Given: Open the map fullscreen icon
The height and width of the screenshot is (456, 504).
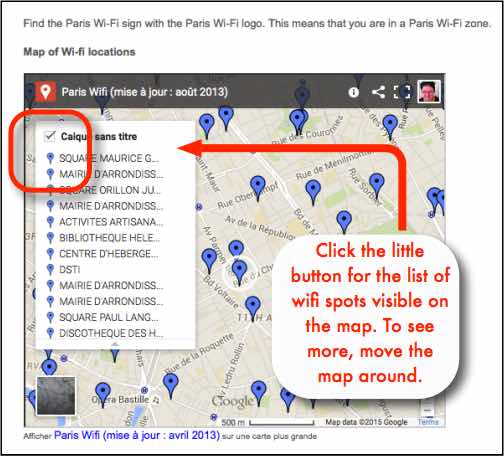Looking at the screenshot, I should [x=402, y=92].
